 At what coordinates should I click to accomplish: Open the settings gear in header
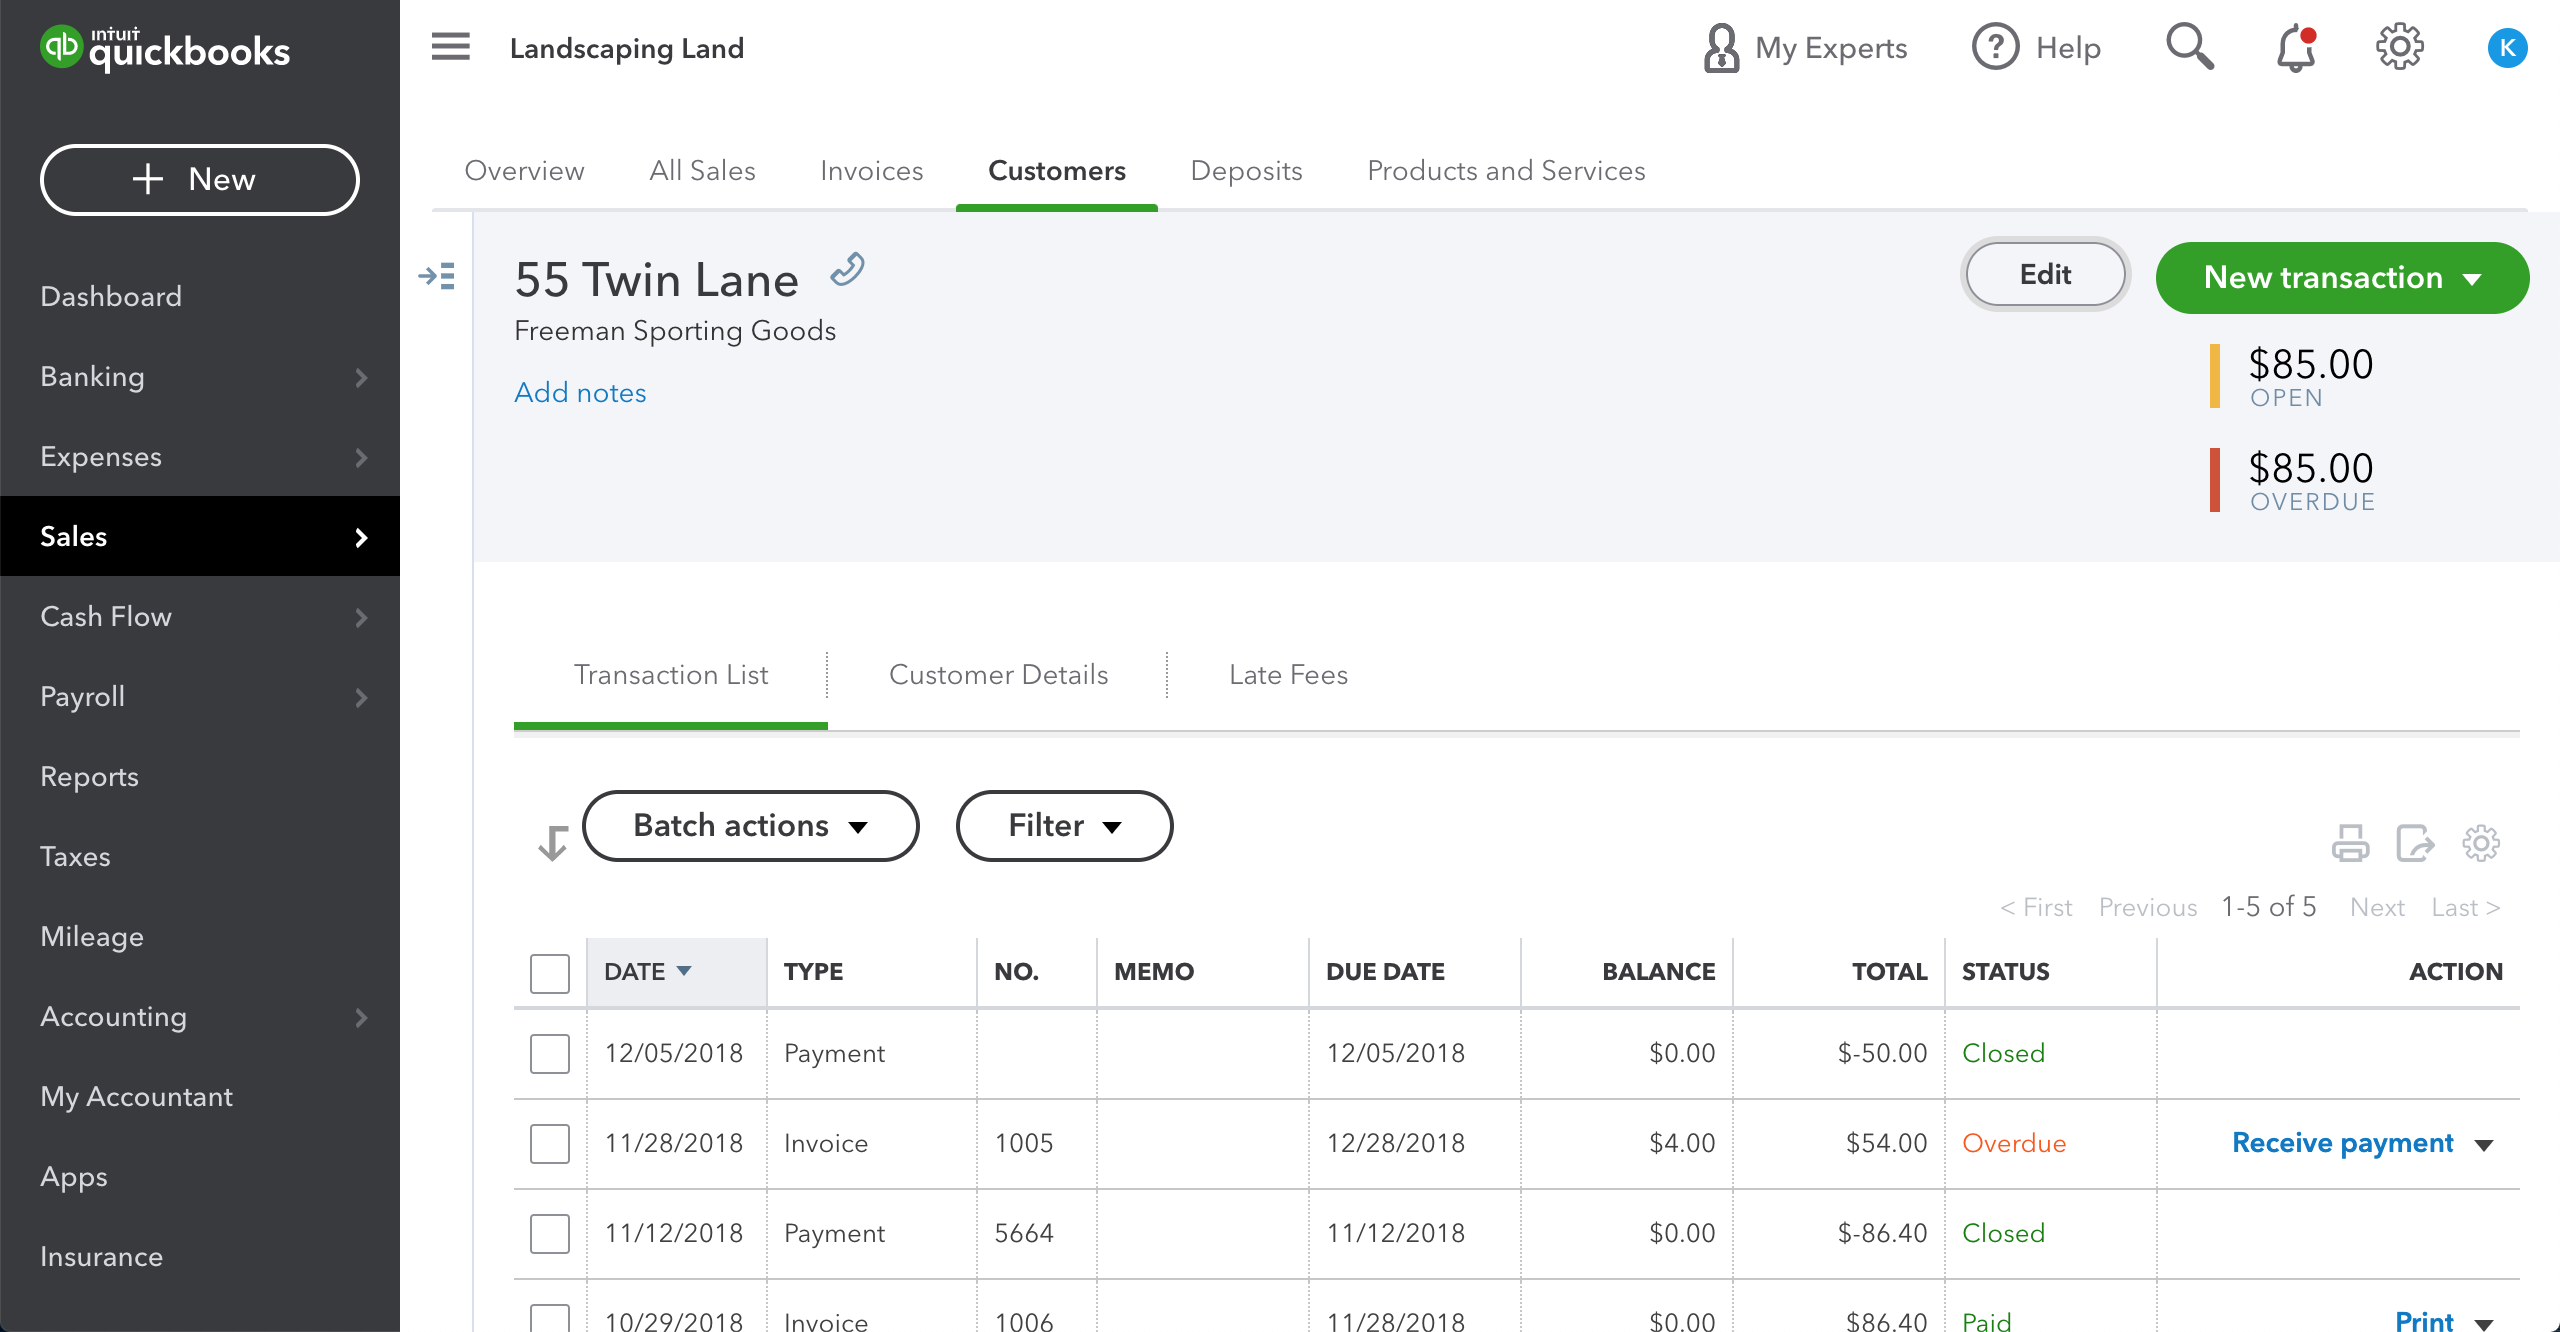pos(2399,47)
